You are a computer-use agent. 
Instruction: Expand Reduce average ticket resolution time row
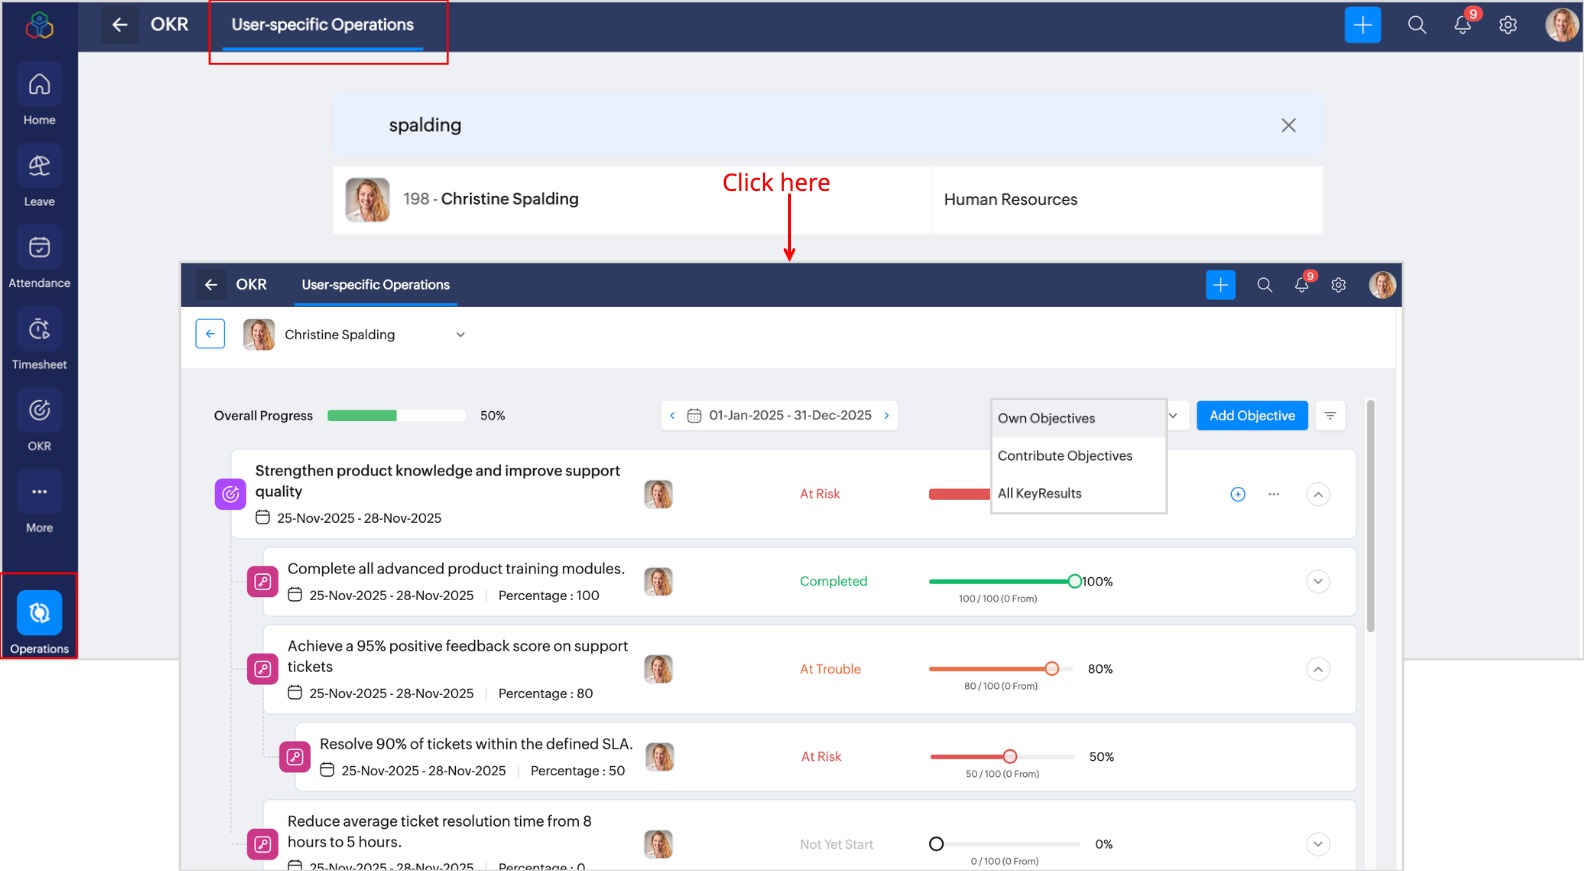(1318, 844)
